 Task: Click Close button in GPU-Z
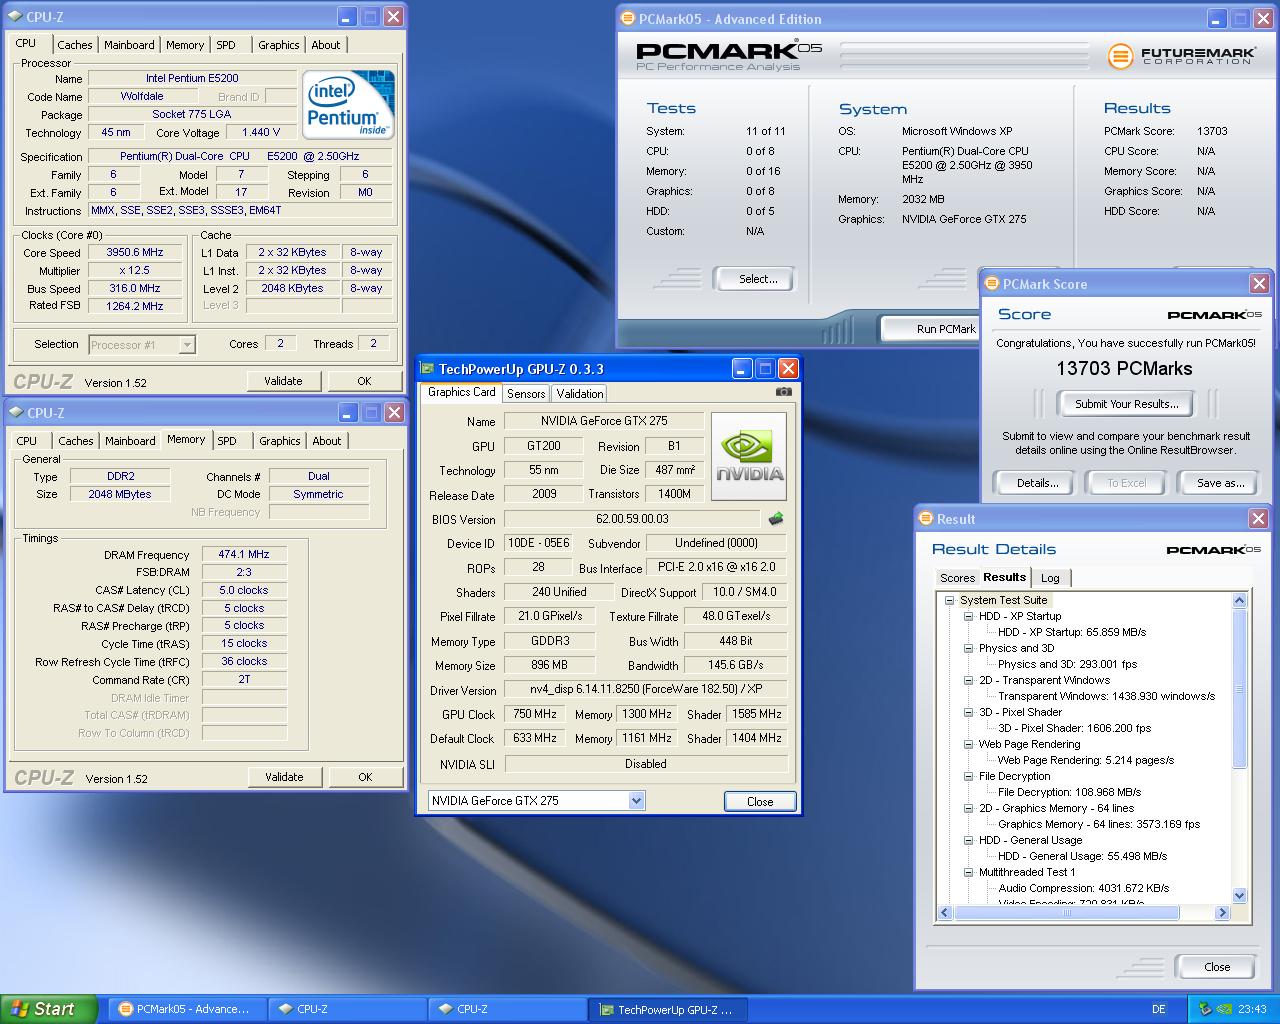click(x=760, y=802)
